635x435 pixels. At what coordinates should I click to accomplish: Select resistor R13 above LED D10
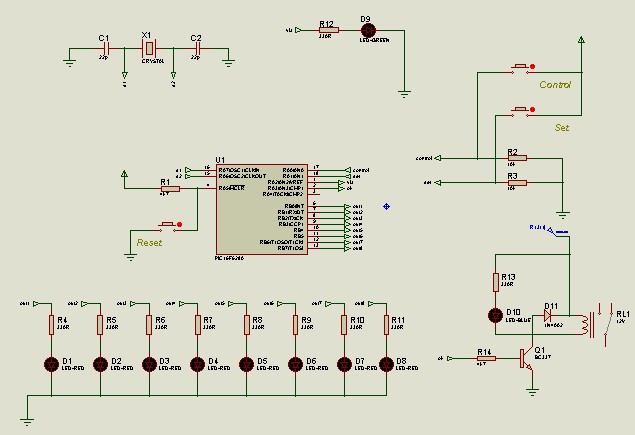495,280
